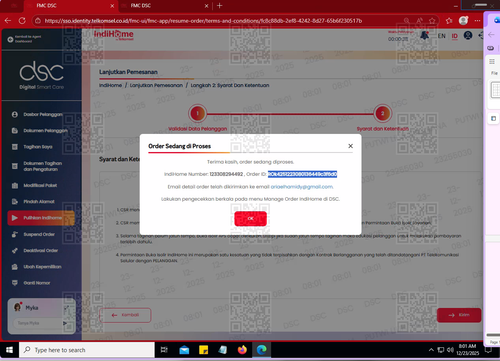Screen dimensions: 500x361
Task: Open Microsoft Edge on taskbar
Action: tap(262, 350)
